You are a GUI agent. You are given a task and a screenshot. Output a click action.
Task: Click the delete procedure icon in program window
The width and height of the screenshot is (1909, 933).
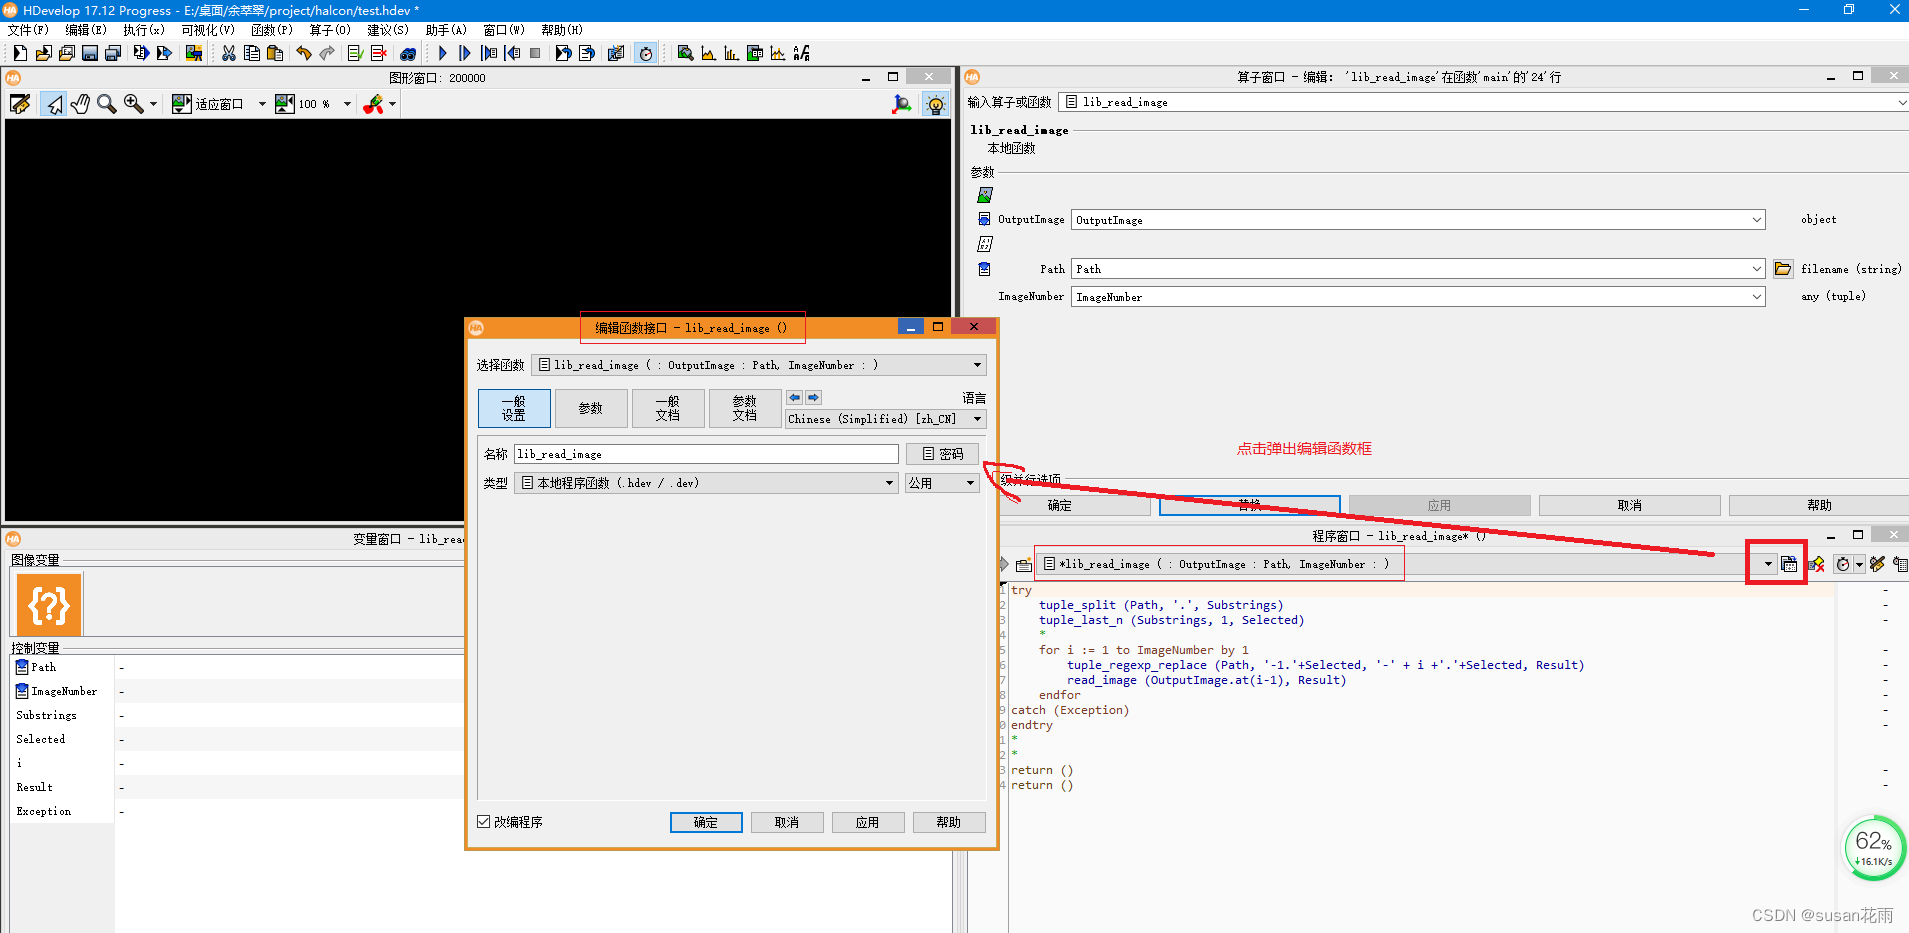click(1816, 564)
